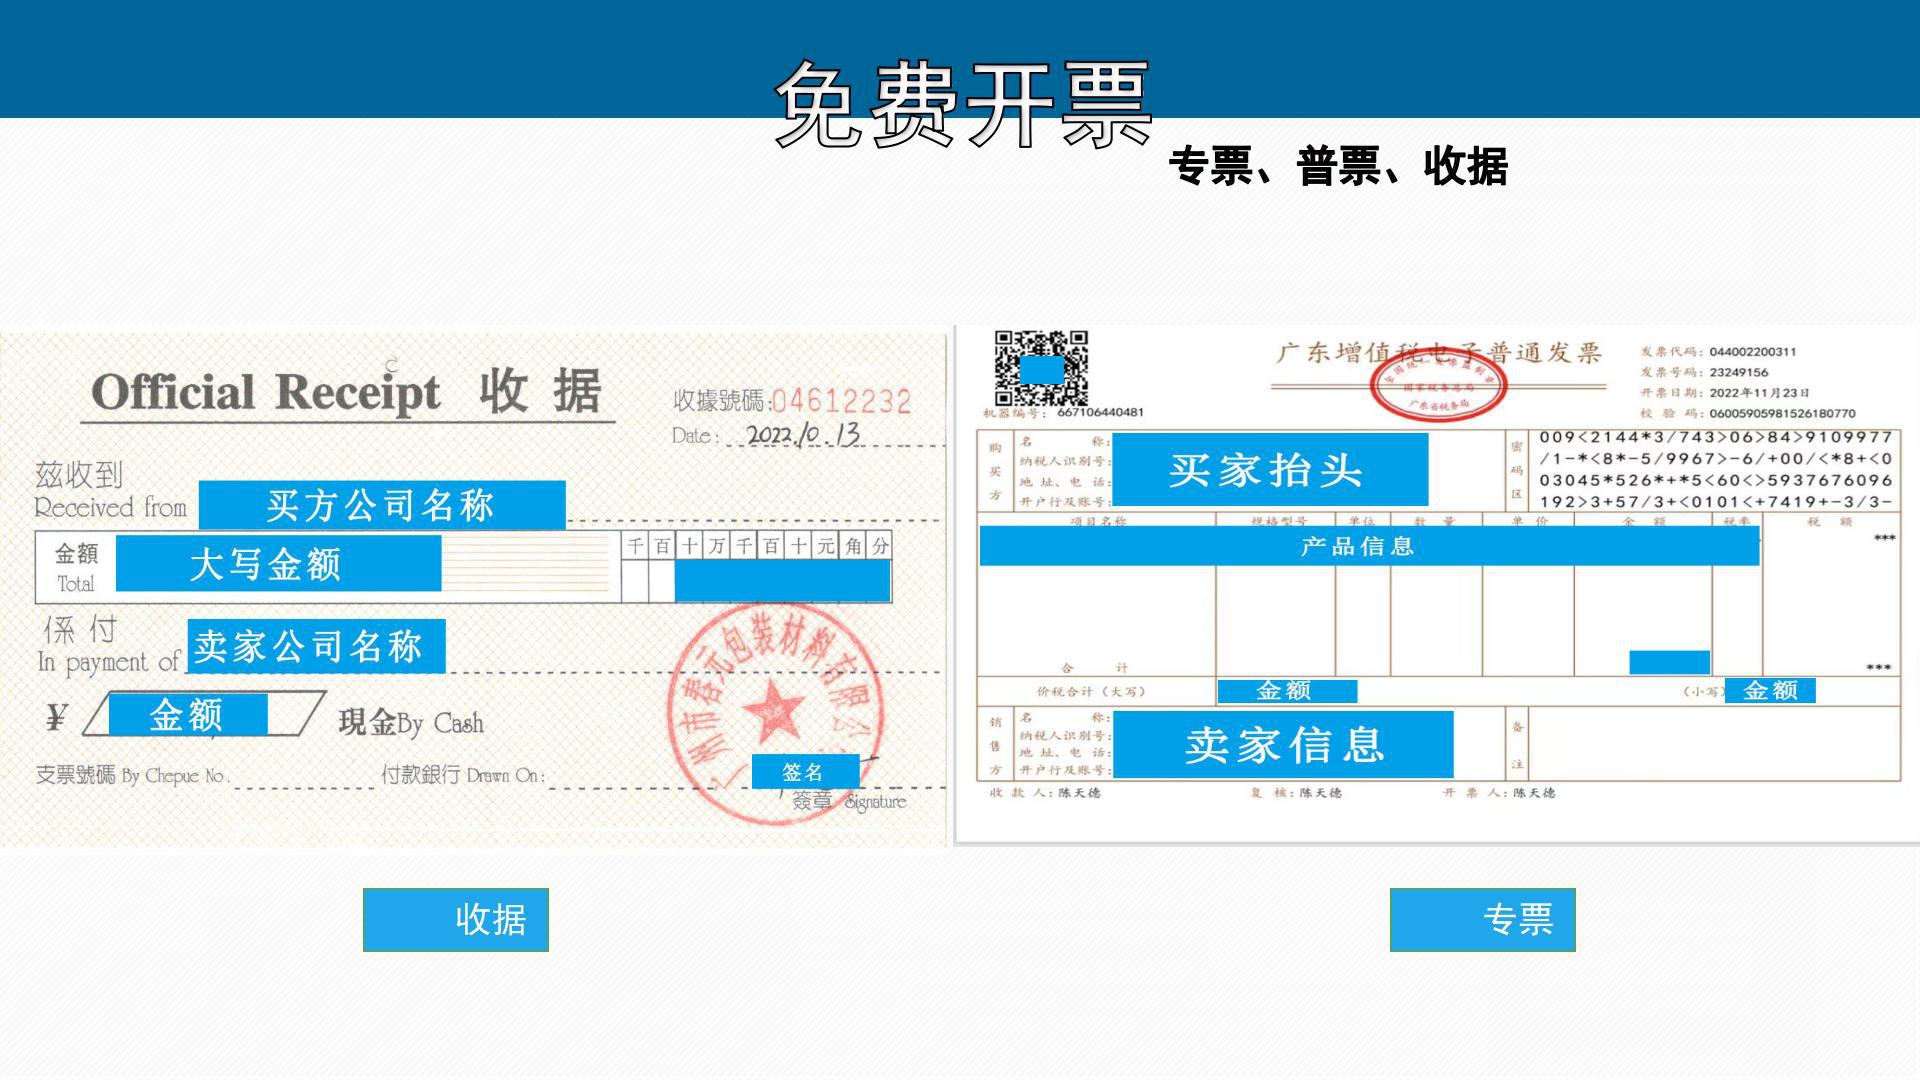Click the Official Receipt heading text
This screenshot has height=1080, width=1920.
coord(266,392)
